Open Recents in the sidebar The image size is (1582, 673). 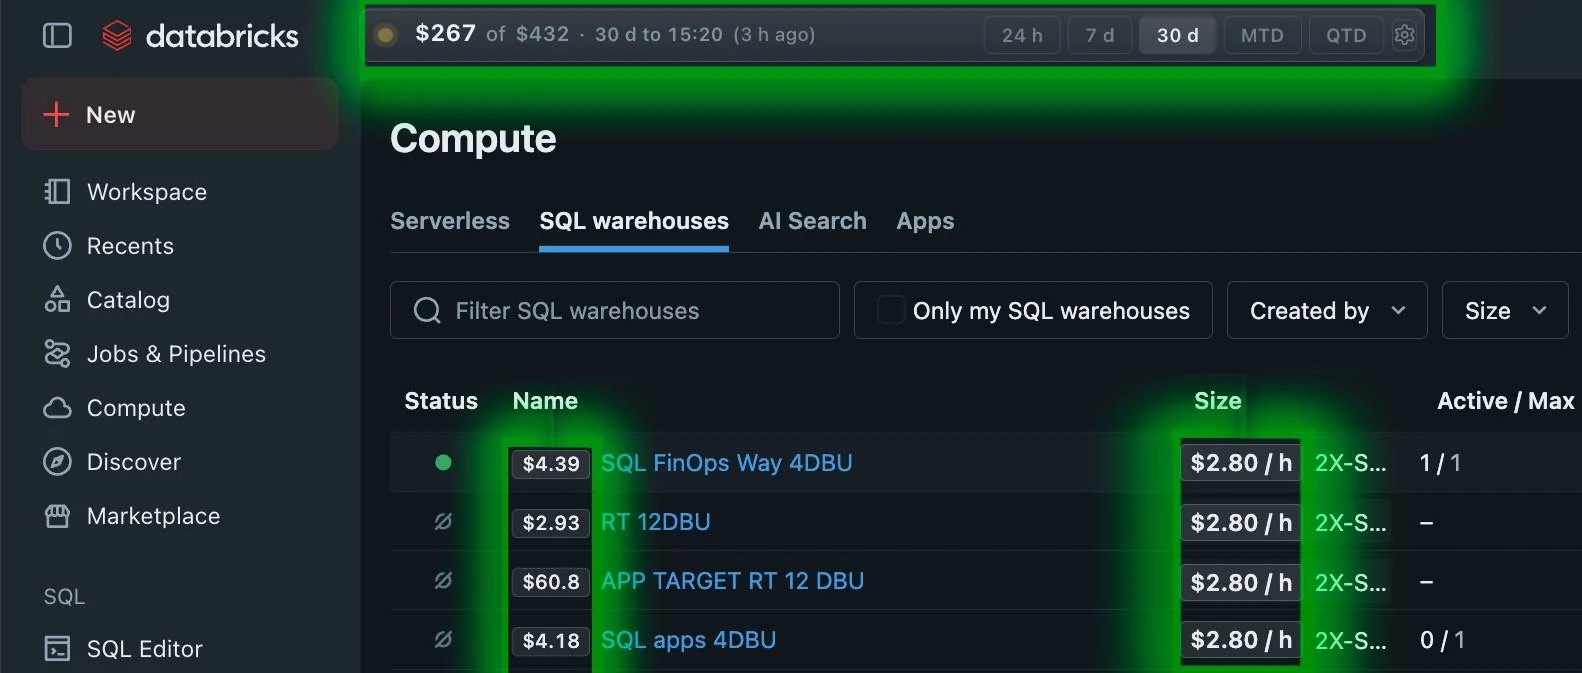130,246
